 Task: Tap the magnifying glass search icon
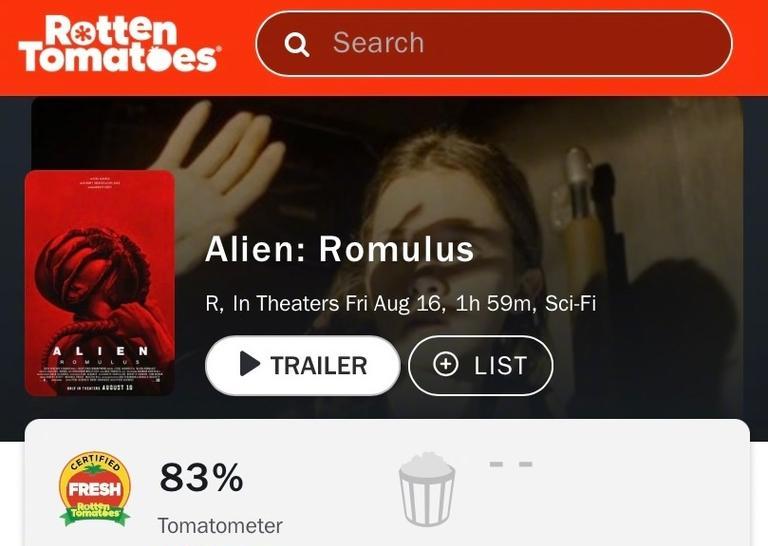tap(297, 44)
